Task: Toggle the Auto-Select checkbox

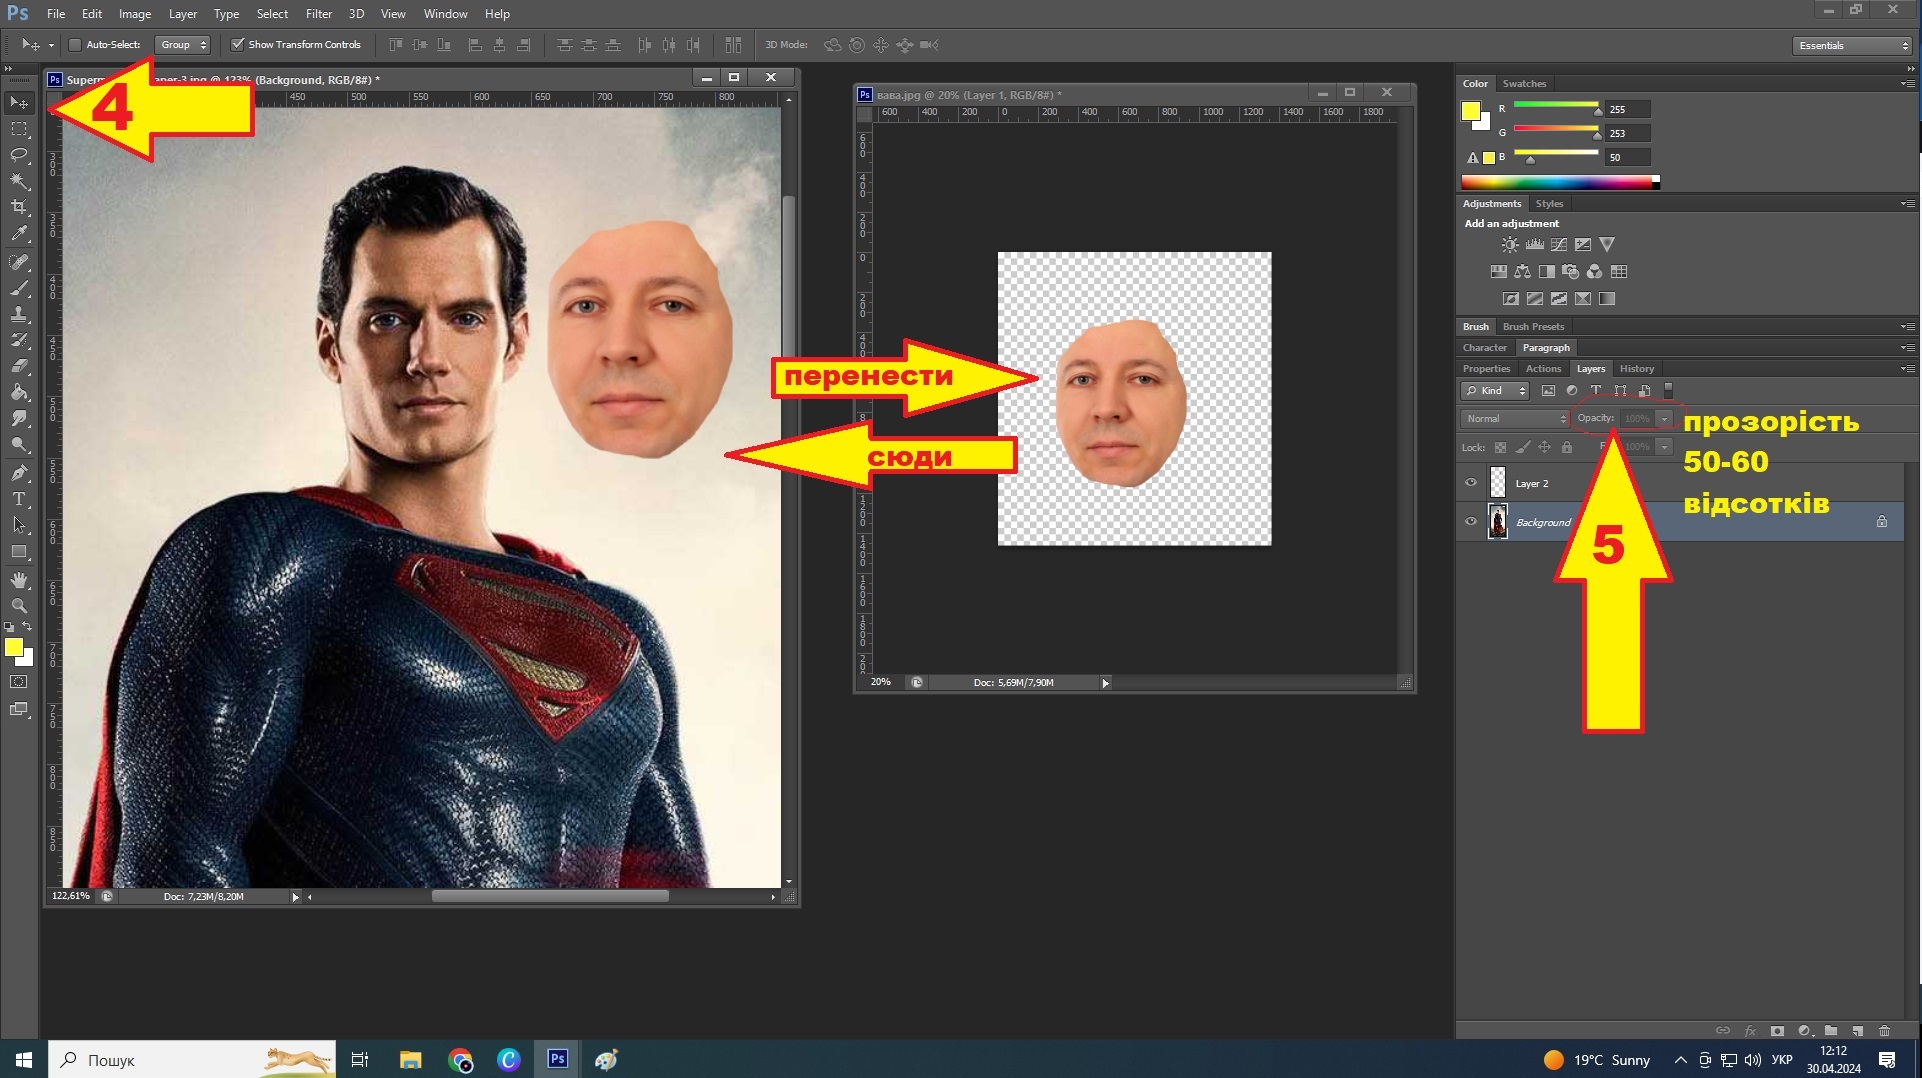Action: [74, 45]
